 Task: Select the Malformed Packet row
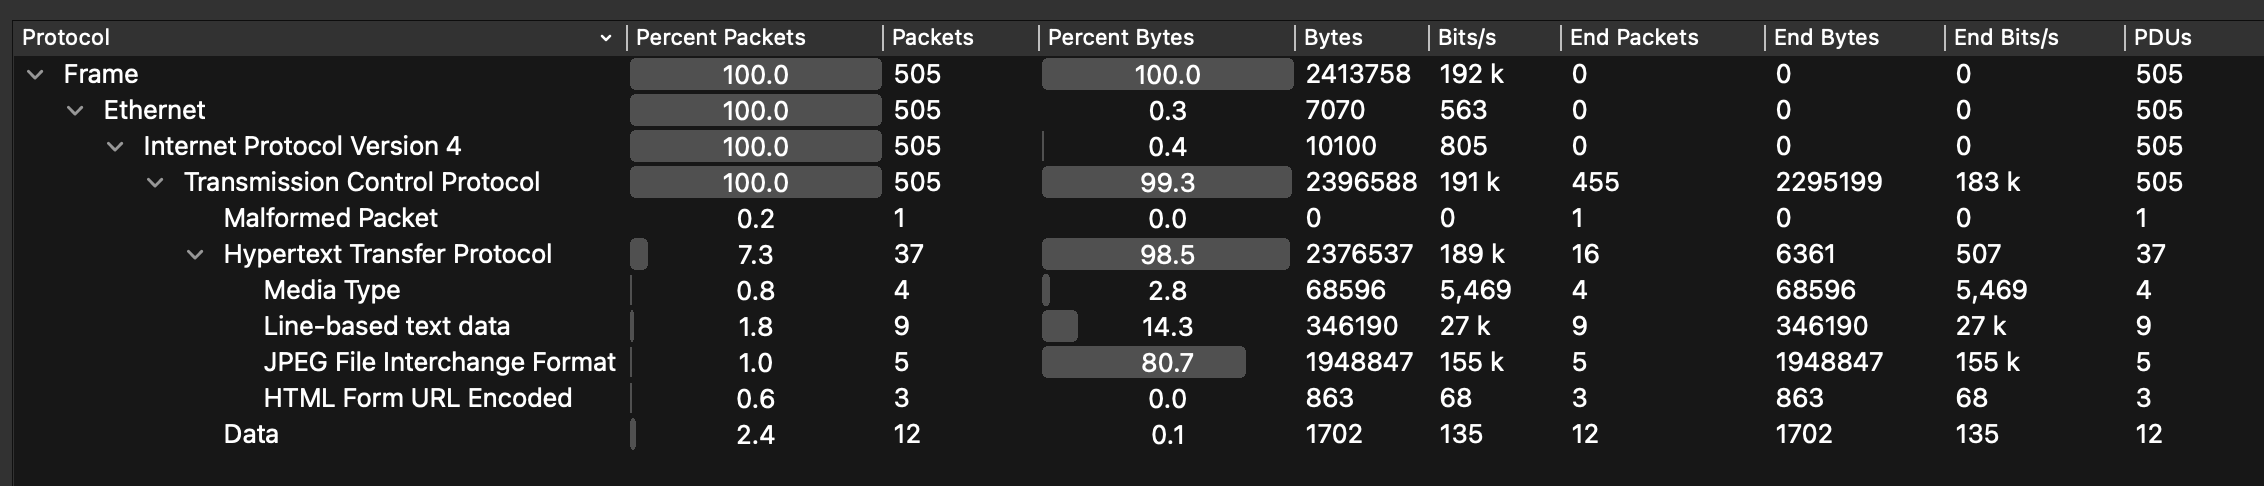click(x=330, y=218)
